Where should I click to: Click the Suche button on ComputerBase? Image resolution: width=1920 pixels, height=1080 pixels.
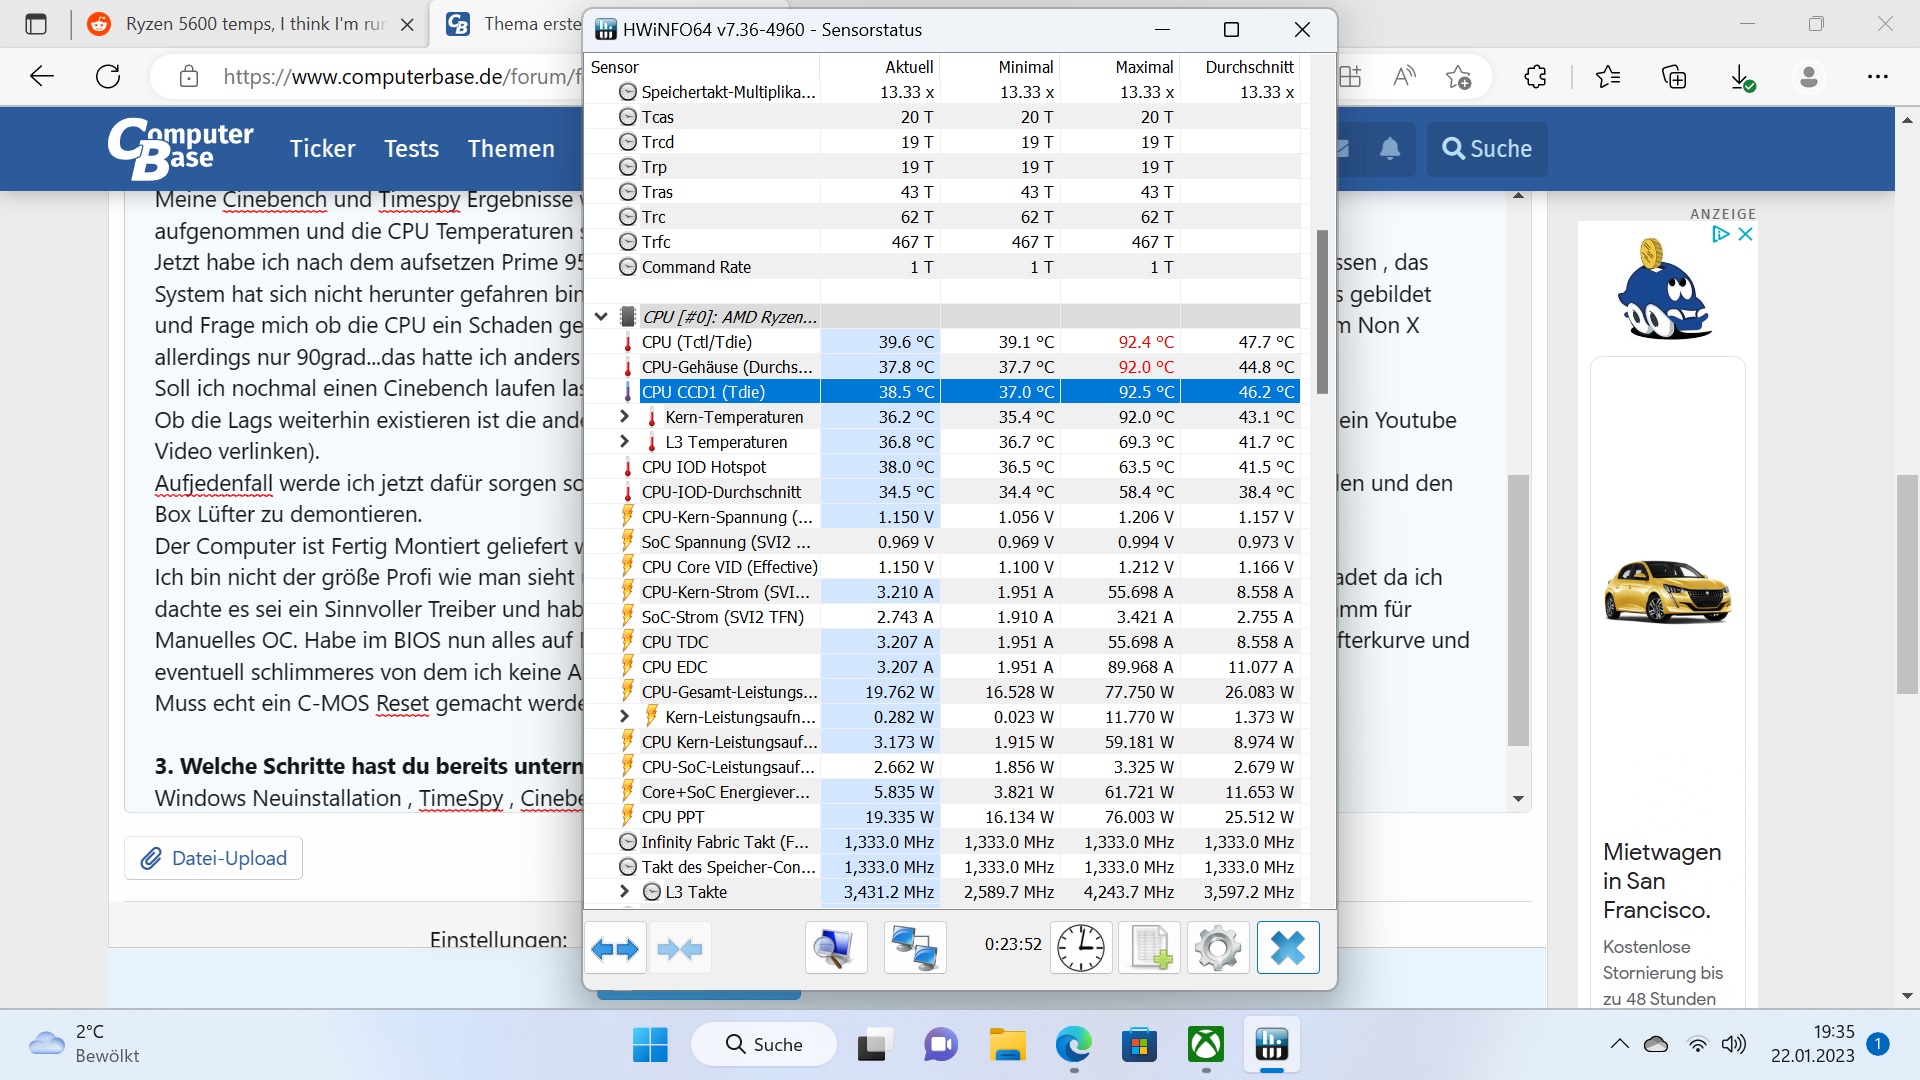pyautogui.click(x=1487, y=149)
